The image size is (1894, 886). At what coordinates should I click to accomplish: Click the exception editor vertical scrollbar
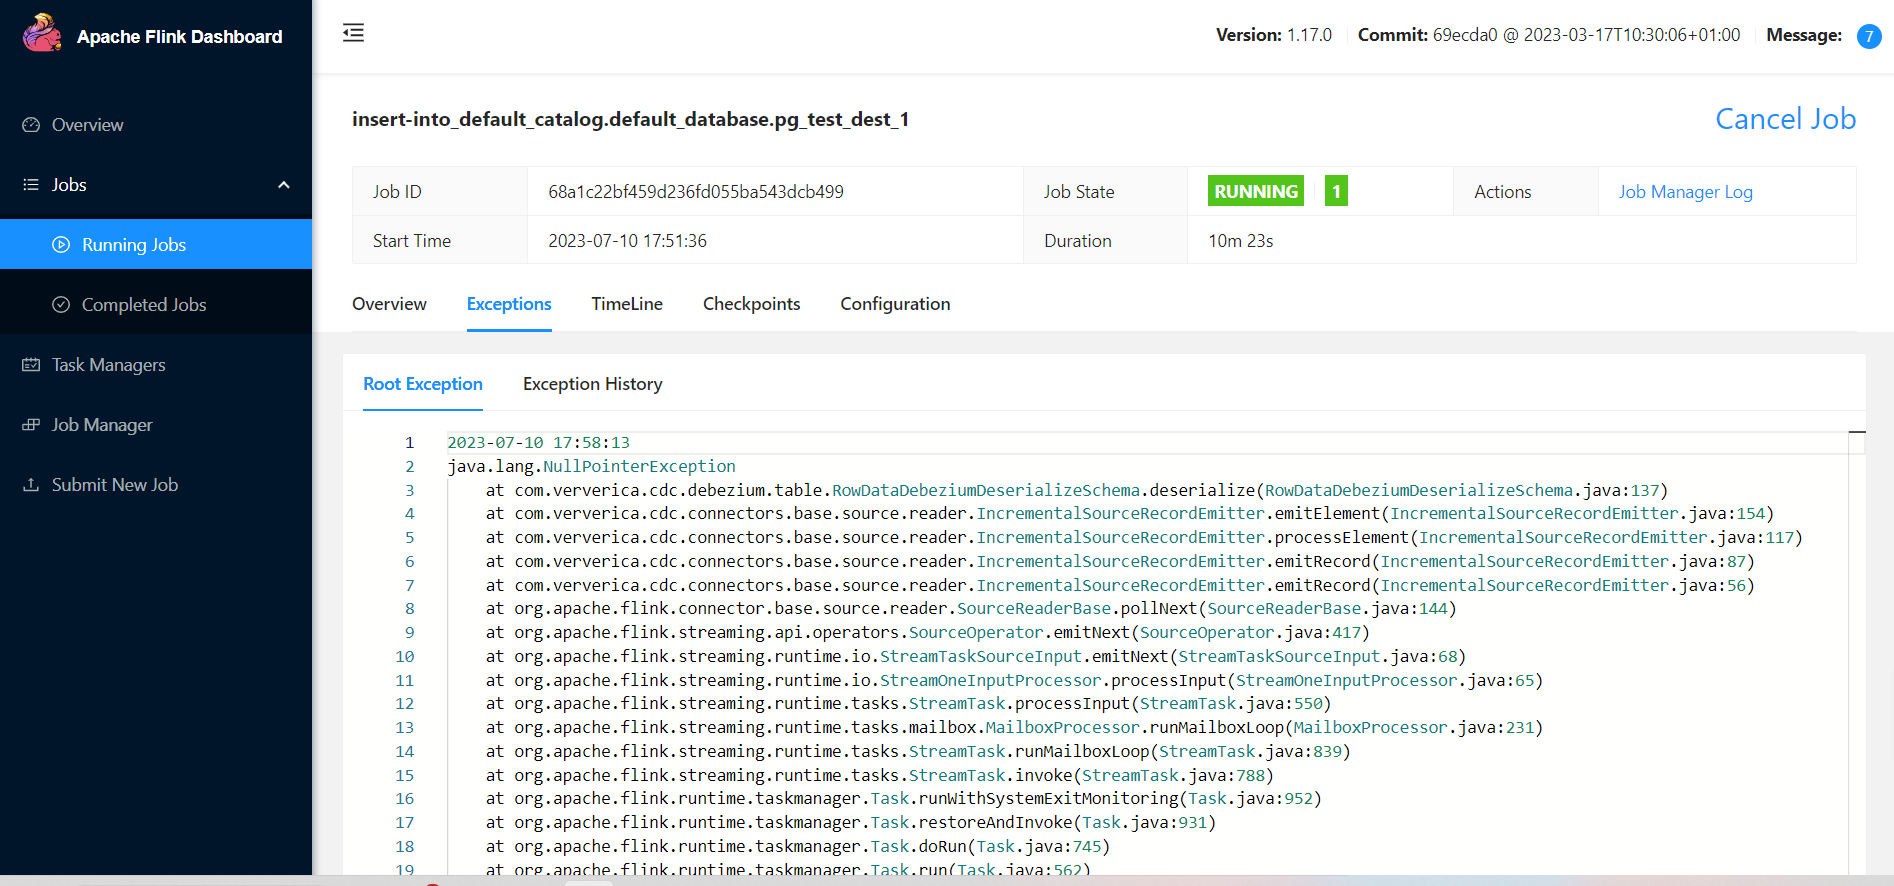click(1857, 655)
